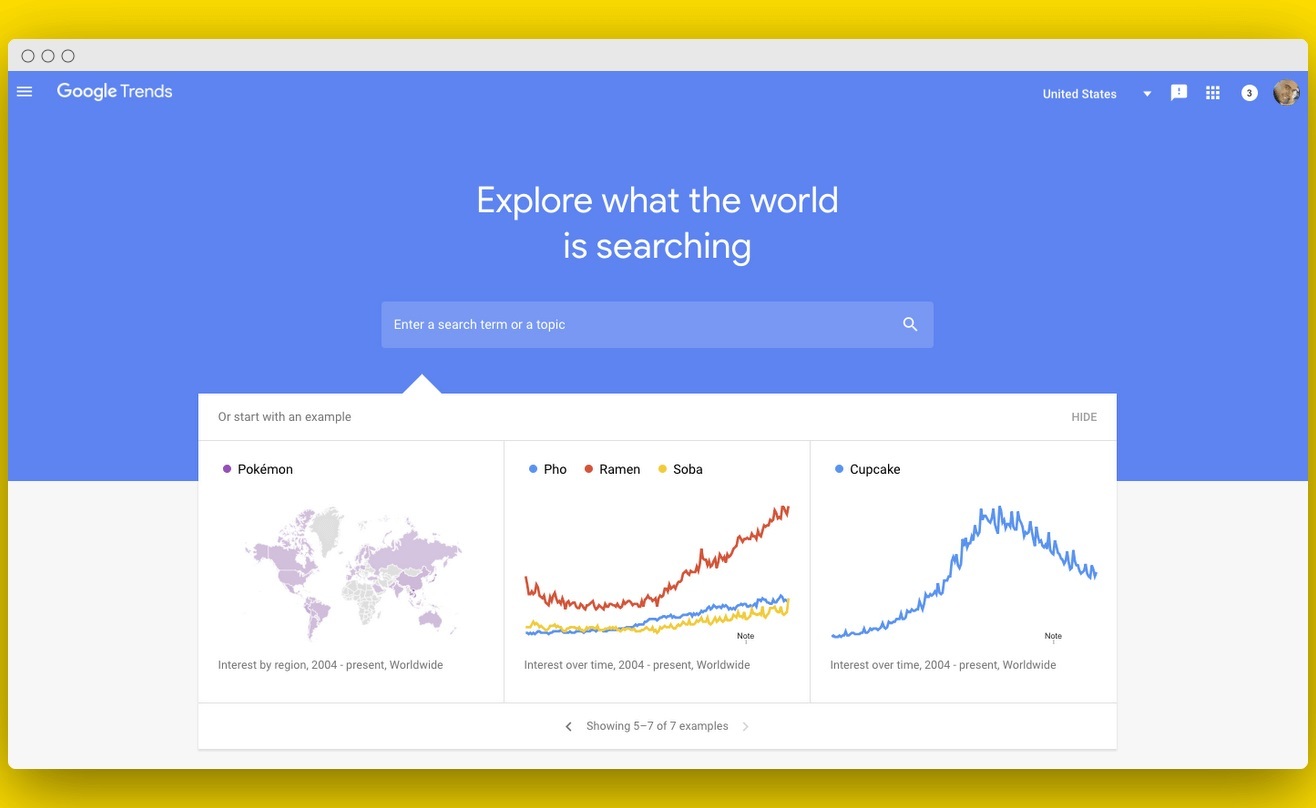Image resolution: width=1316 pixels, height=808 pixels.
Task: Open the Google apps grid
Action: click(x=1213, y=93)
